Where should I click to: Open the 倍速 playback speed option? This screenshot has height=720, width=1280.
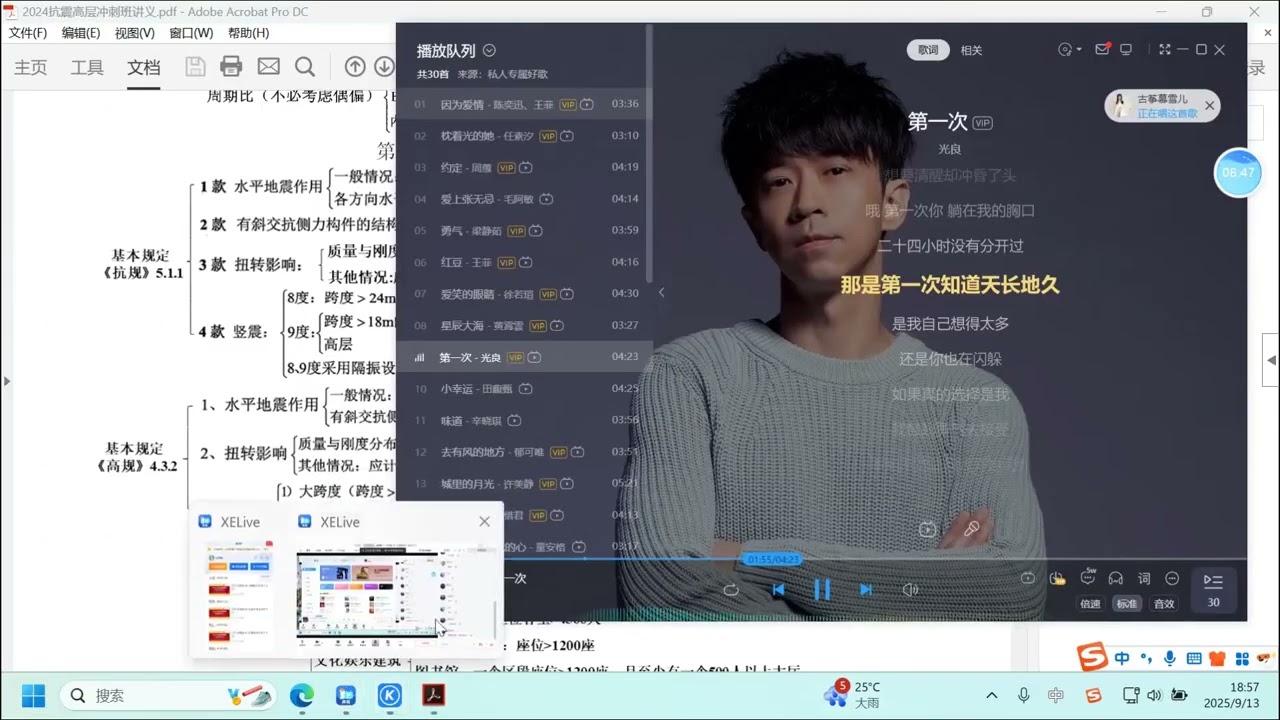(1090, 603)
